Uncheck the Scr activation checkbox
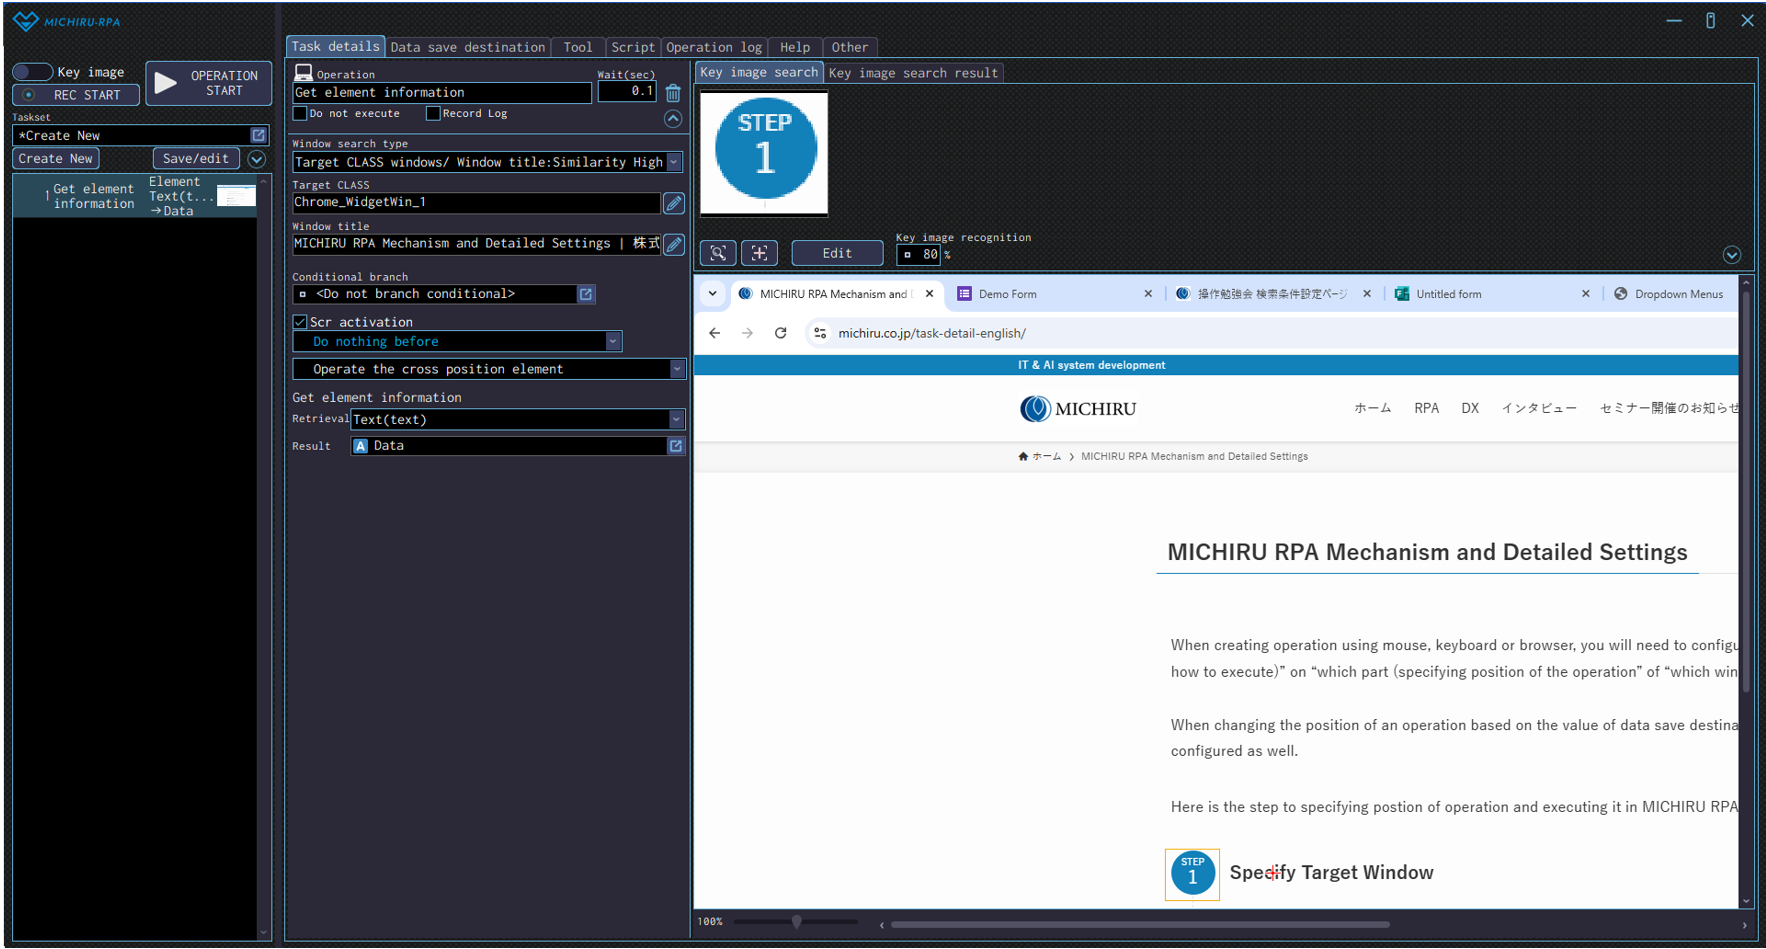This screenshot has height=949, width=1766. tap(300, 322)
